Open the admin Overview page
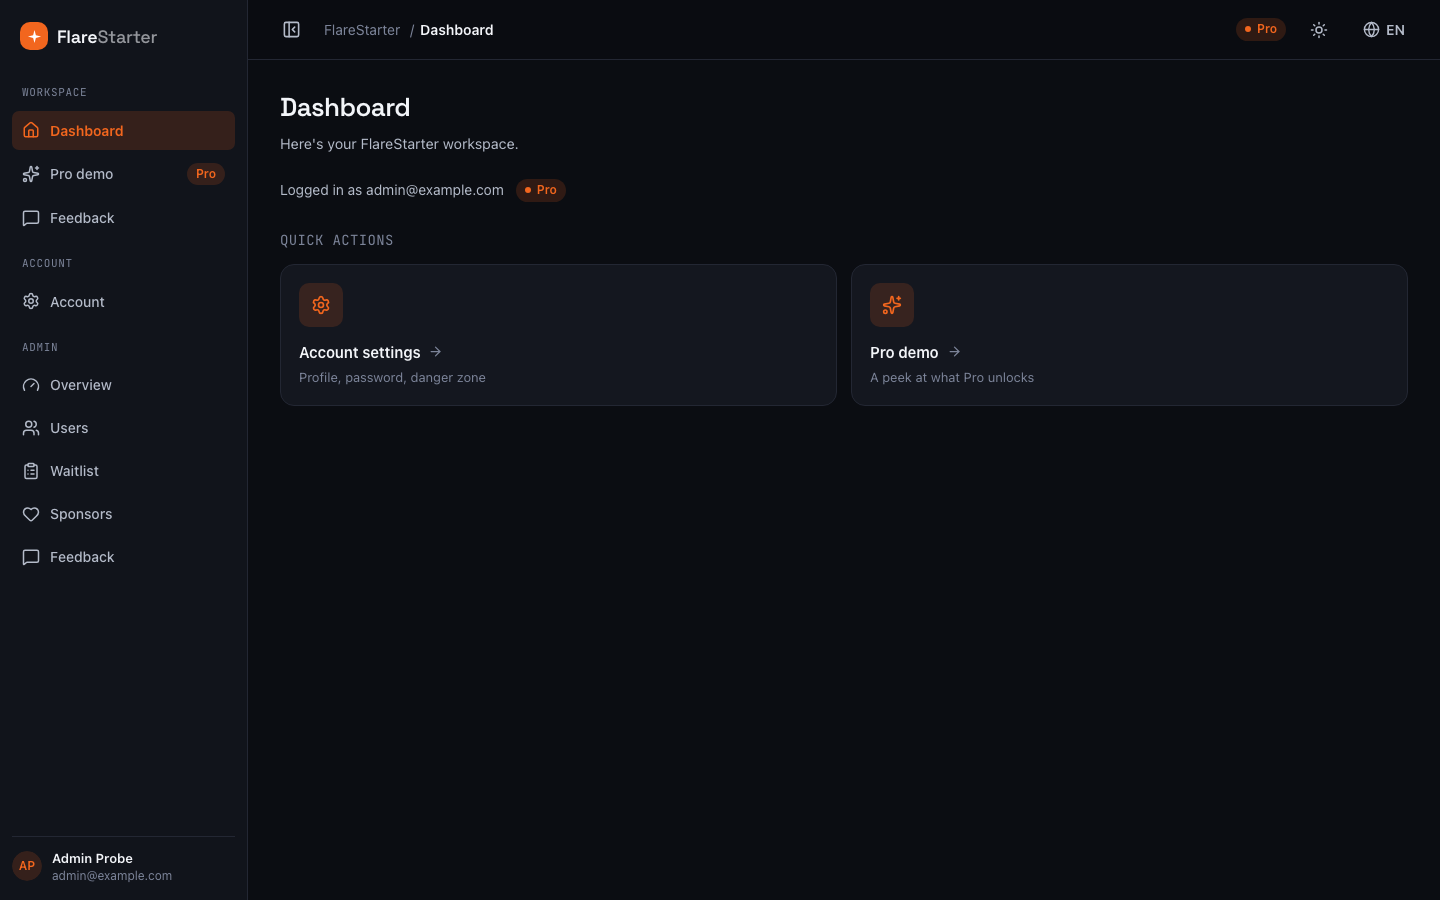The height and width of the screenshot is (900, 1440). point(123,385)
